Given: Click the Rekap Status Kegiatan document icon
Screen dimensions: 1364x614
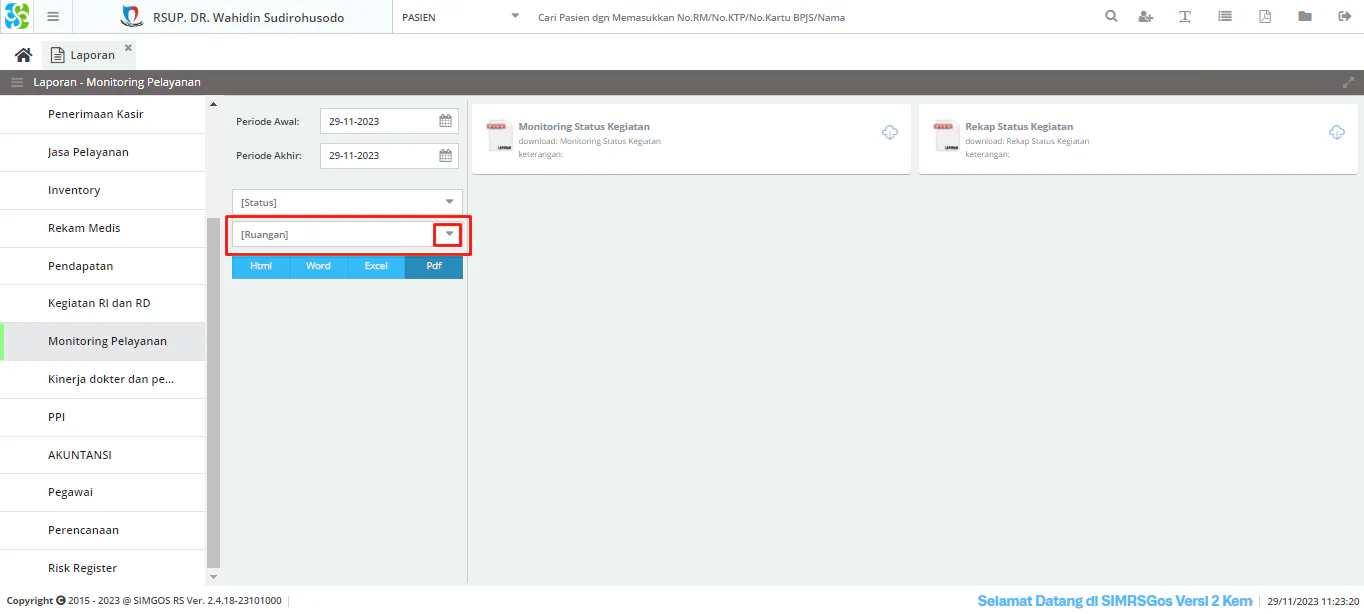Looking at the screenshot, I should click(x=945, y=135).
